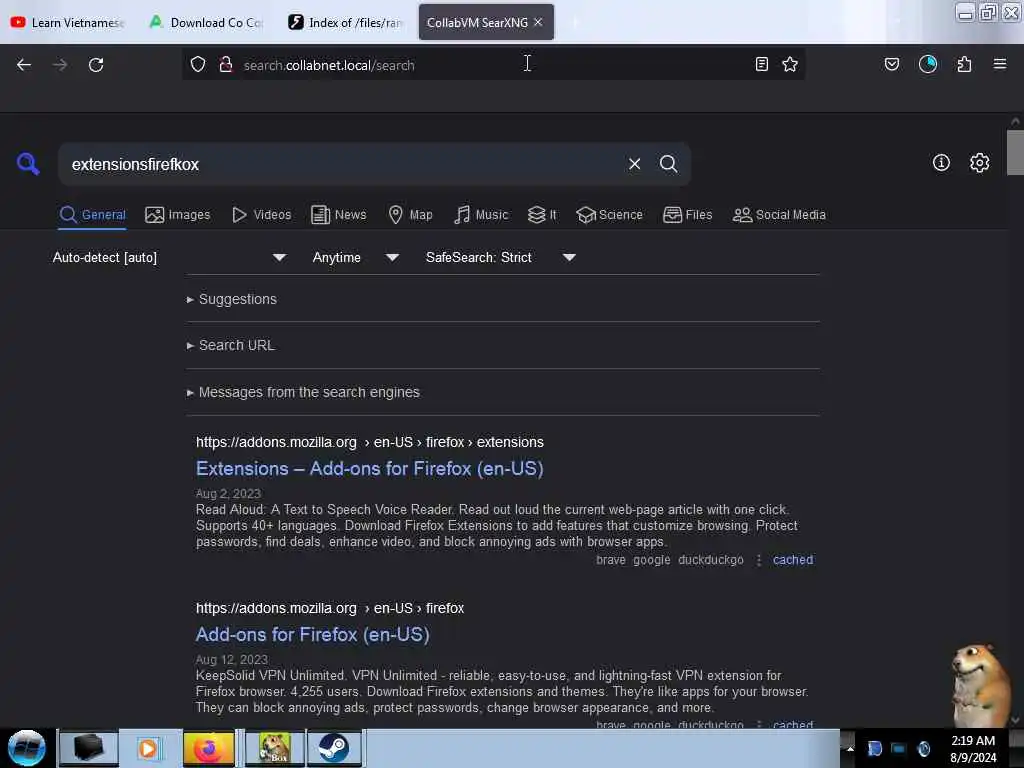Open the Firefox hamburger menu
Image resolution: width=1024 pixels, height=768 pixels.
pyautogui.click(x=1000, y=64)
